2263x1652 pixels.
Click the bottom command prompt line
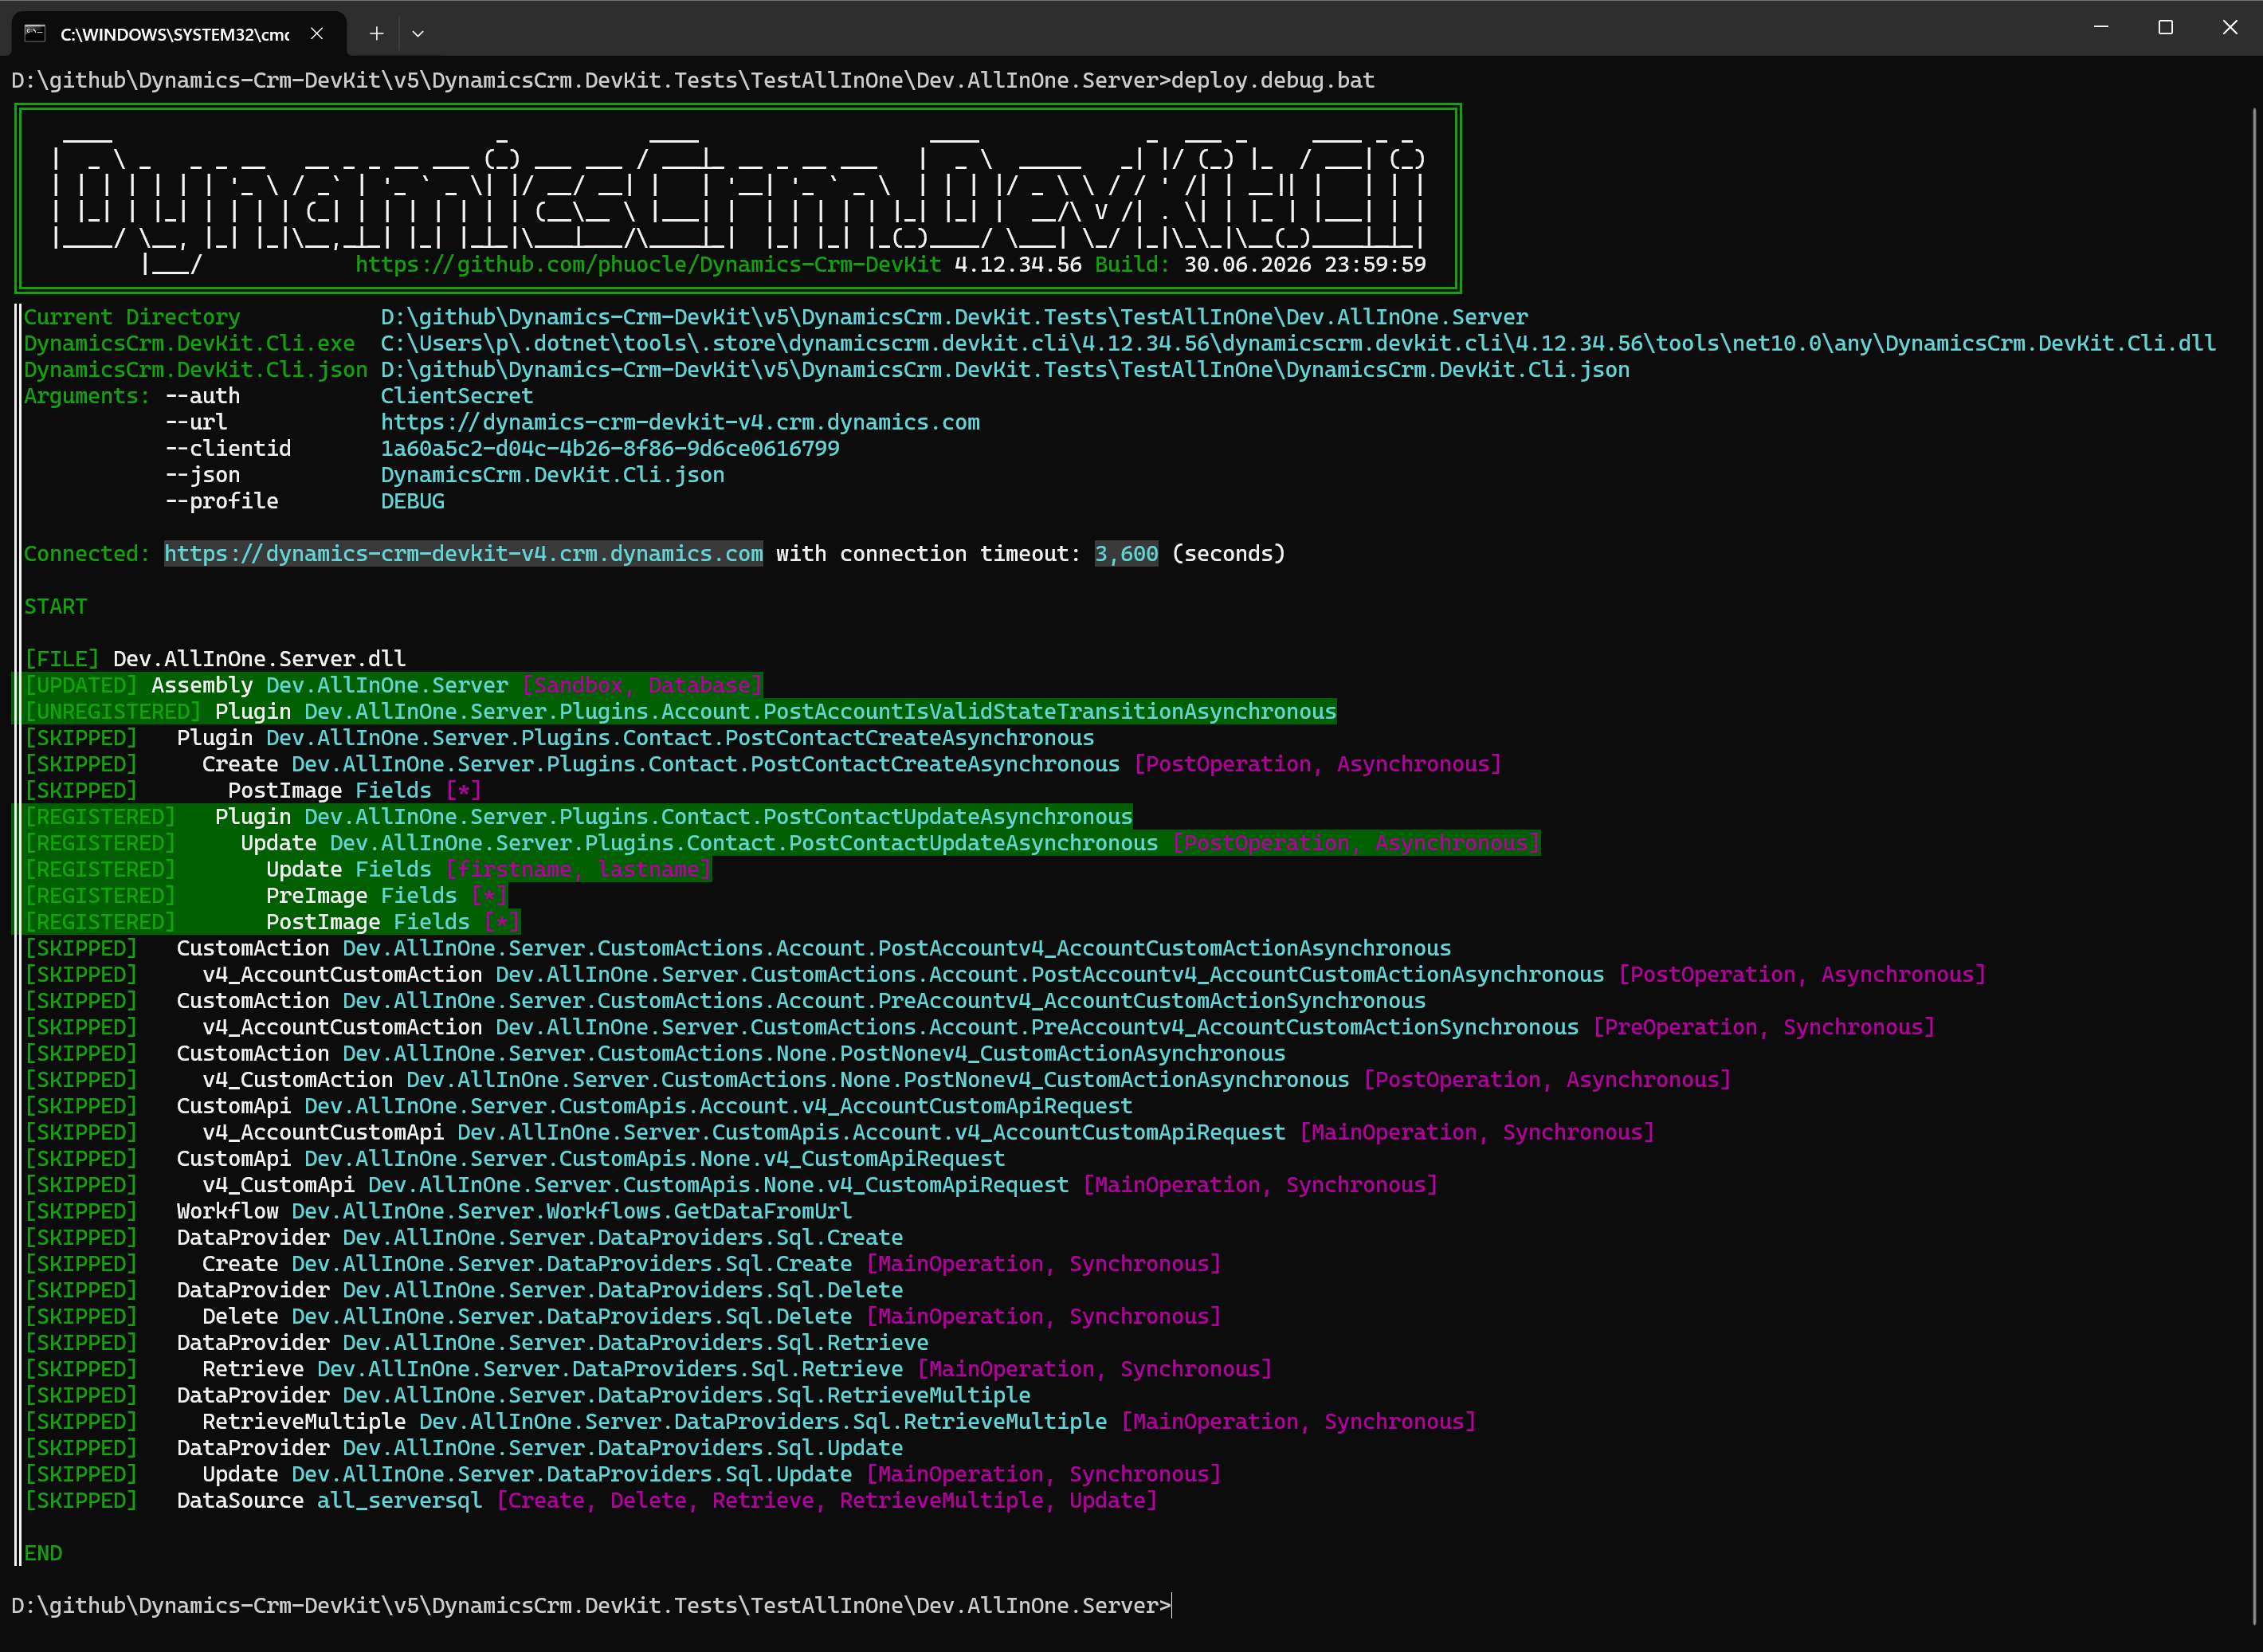[x=591, y=1605]
